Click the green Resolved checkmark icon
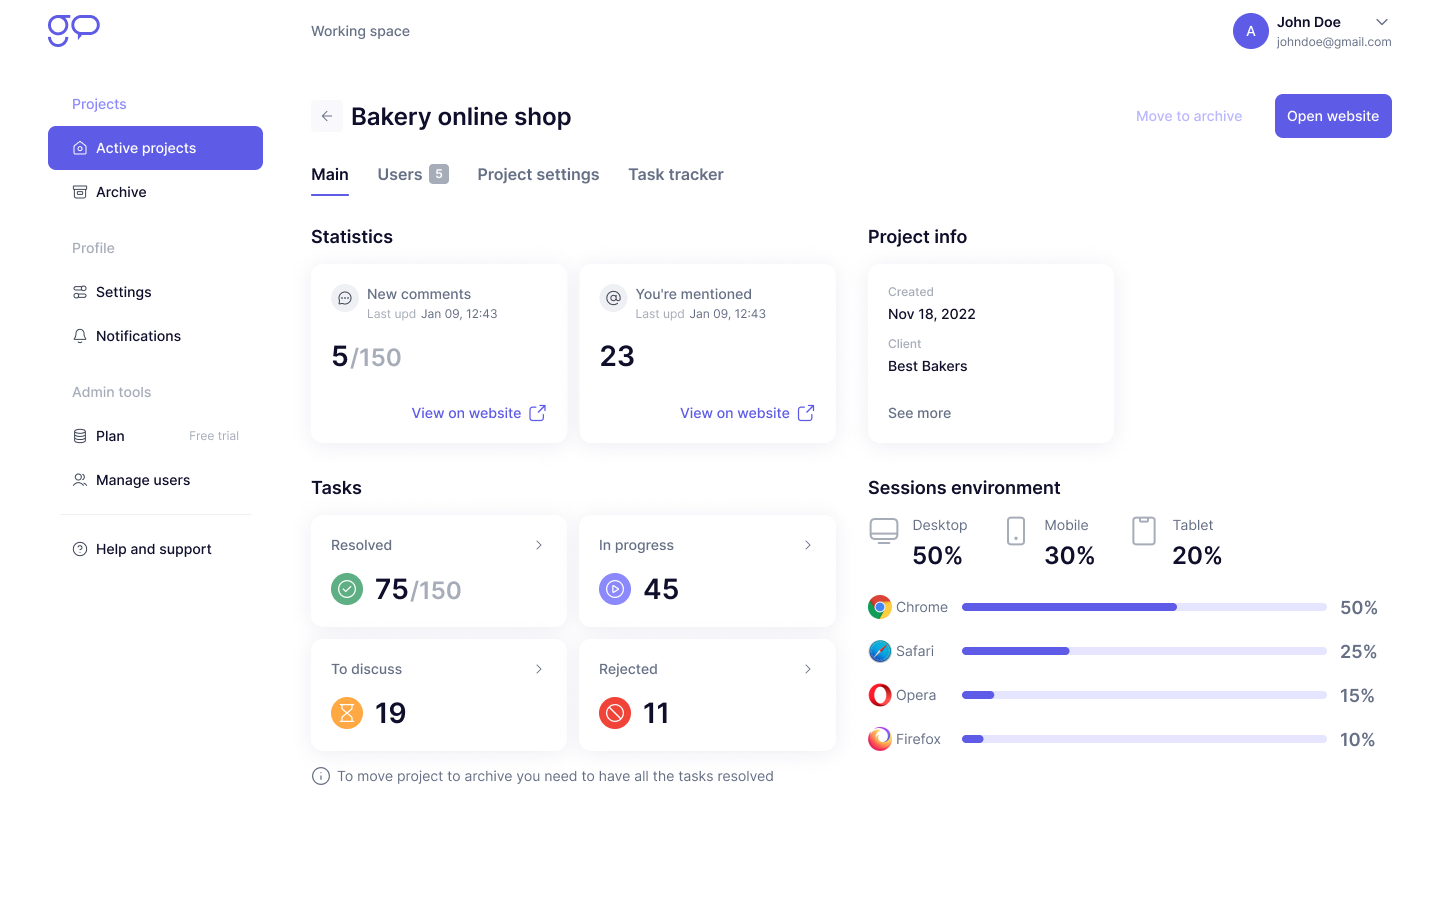Viewport: 1440px width, 900px height. 347,589
